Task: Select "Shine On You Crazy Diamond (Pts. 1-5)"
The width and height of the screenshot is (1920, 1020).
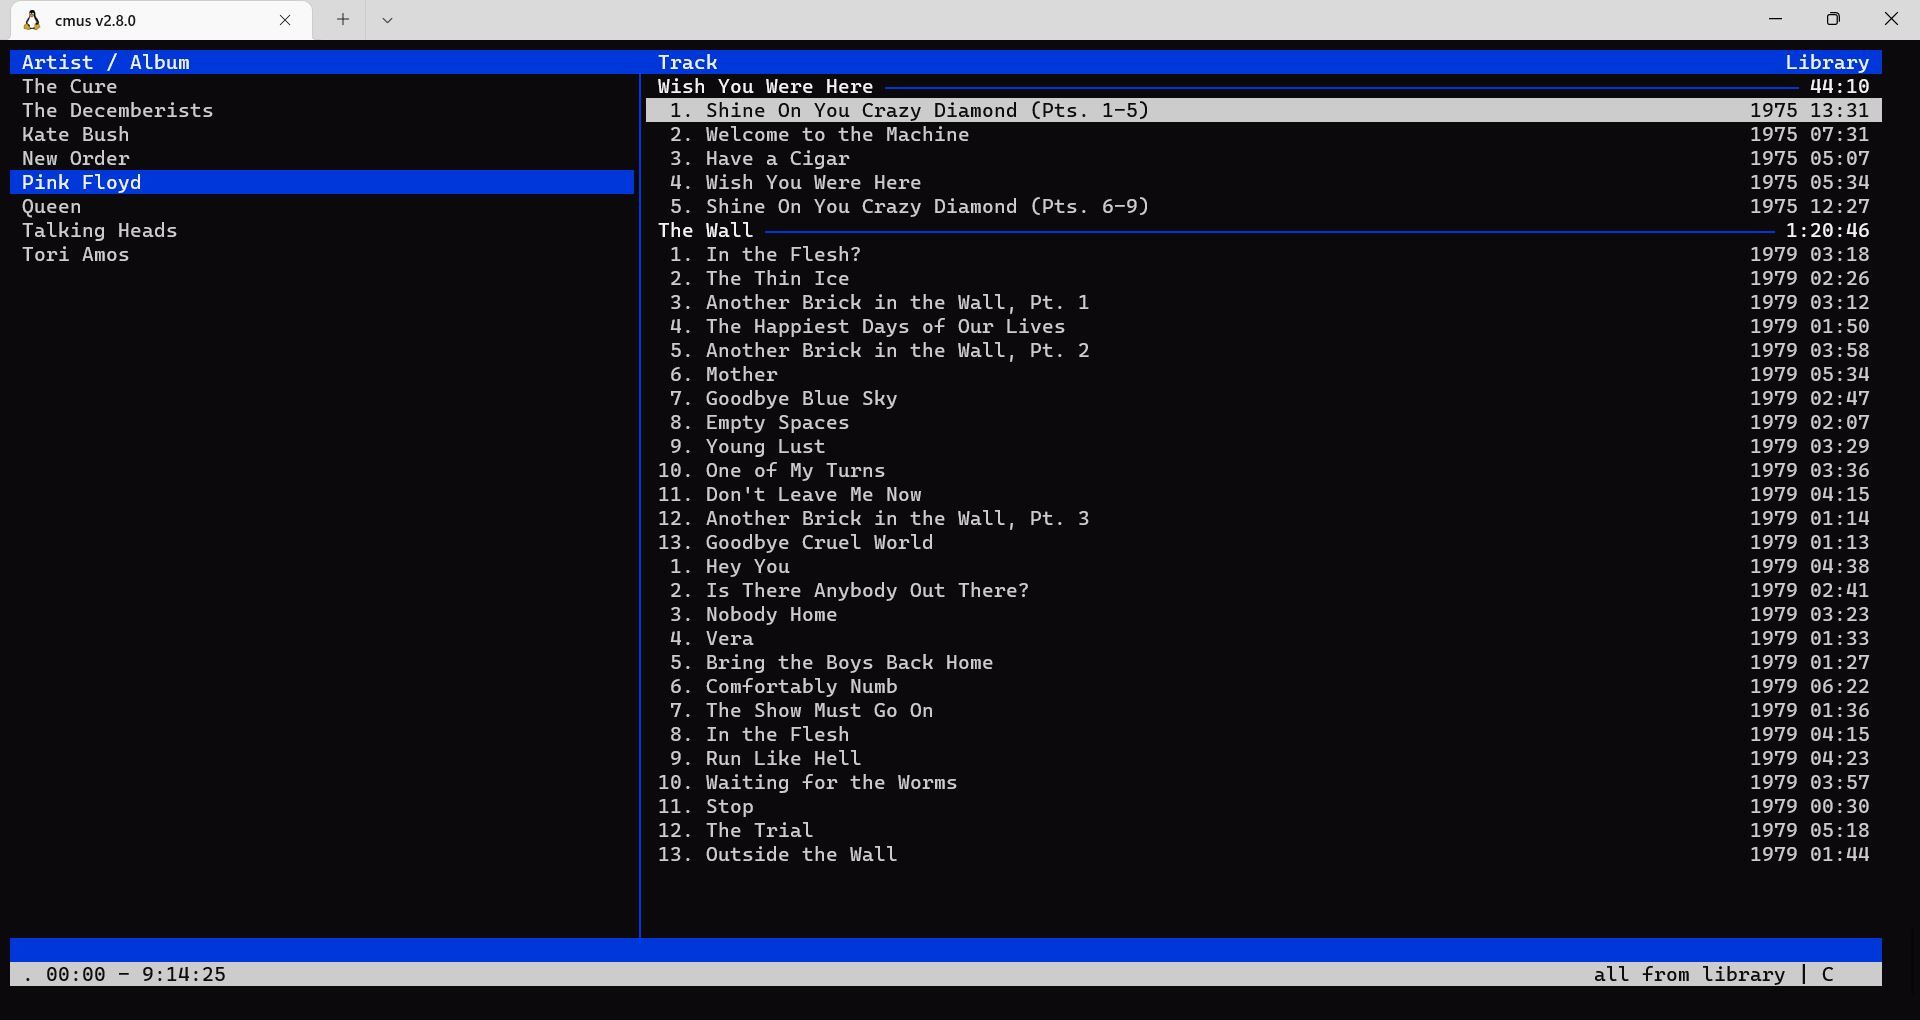Action: tap(1264, 110)
